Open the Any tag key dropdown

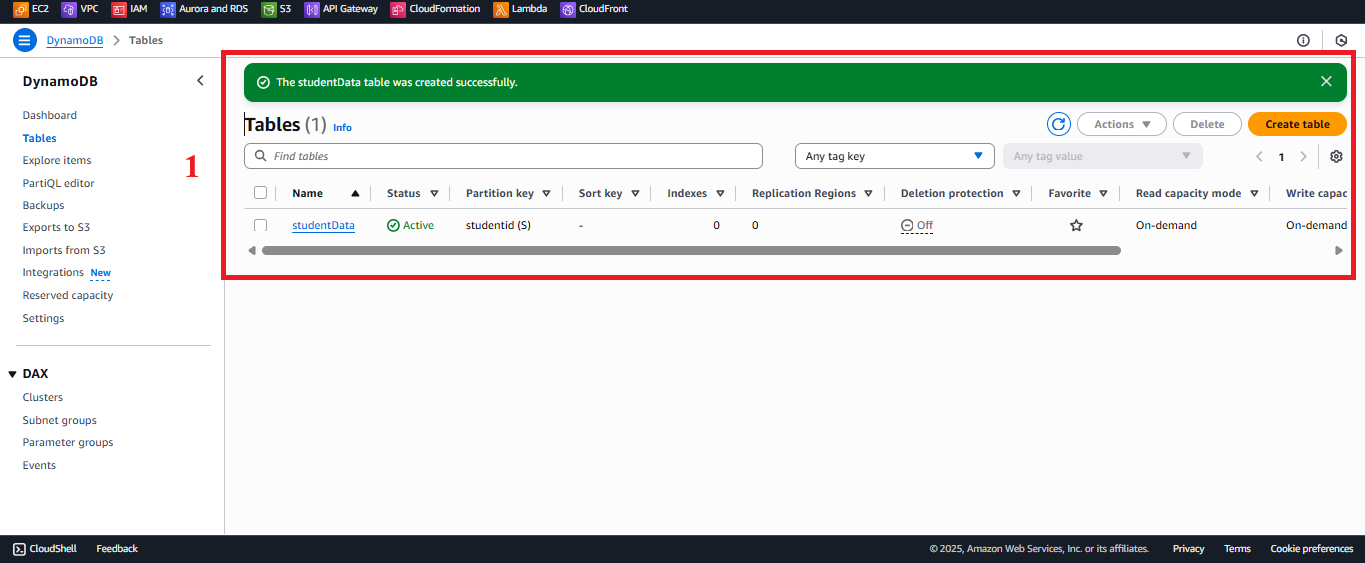pos(894,156)
